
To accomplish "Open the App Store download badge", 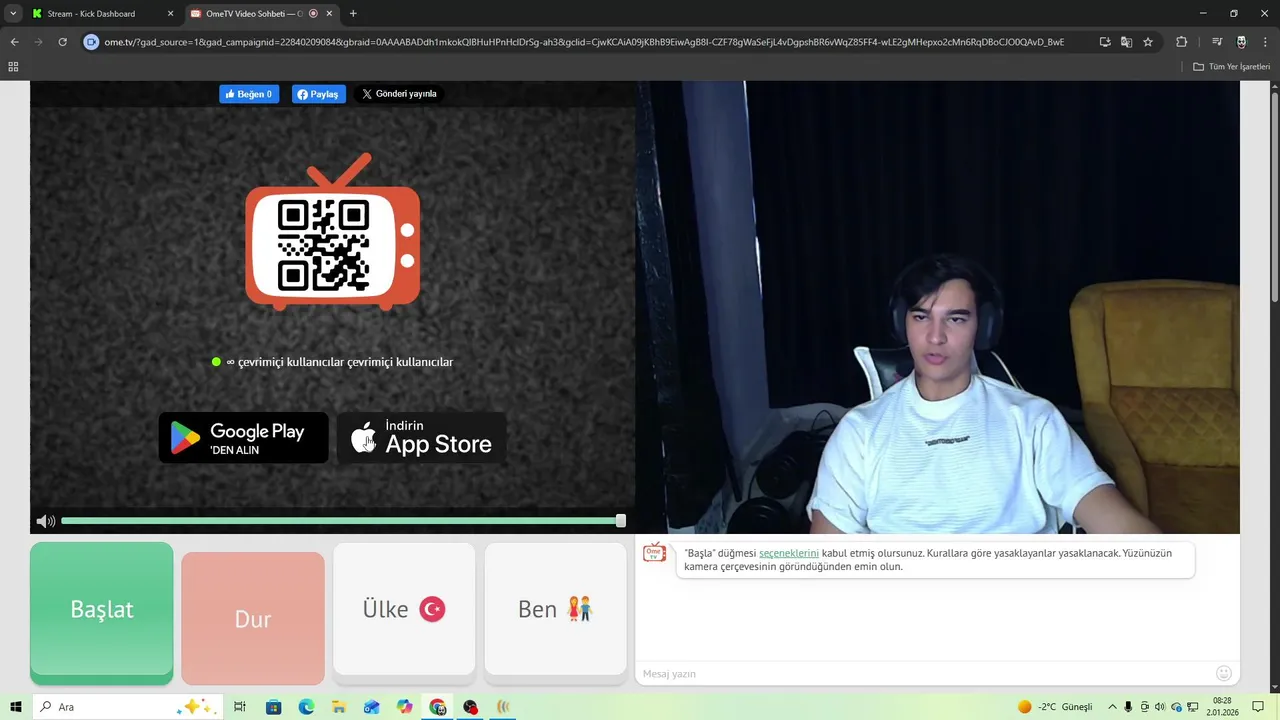I will pyautogui.click(x=421, y=437).
